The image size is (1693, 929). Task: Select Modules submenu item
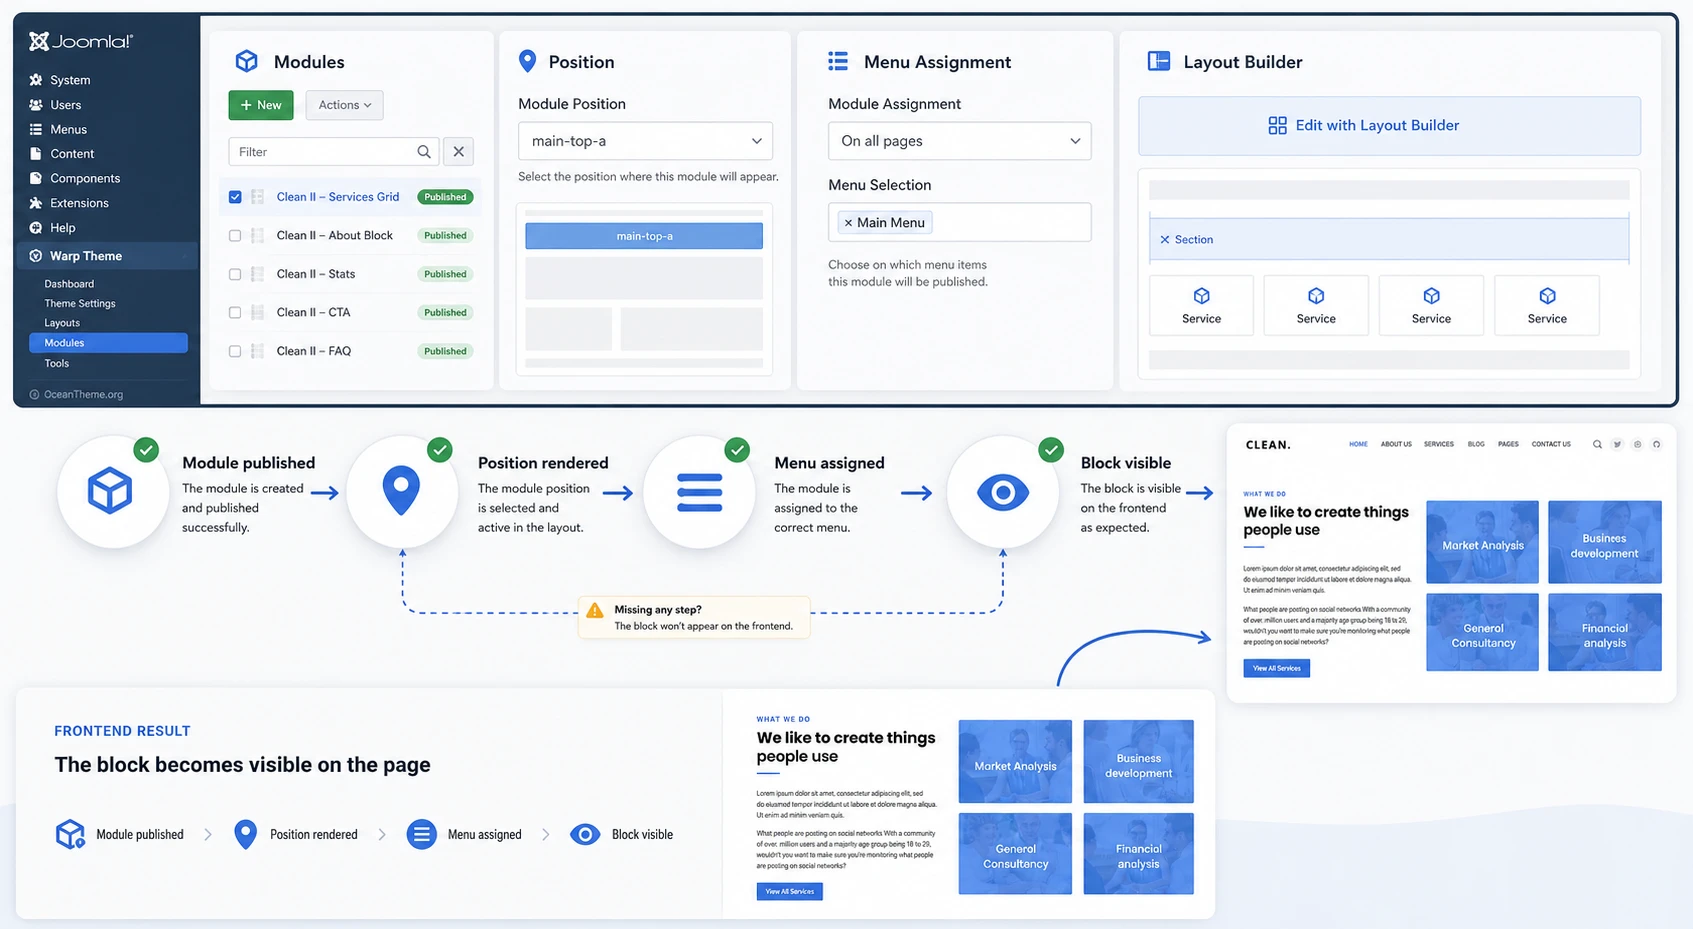tap(108, 343)
